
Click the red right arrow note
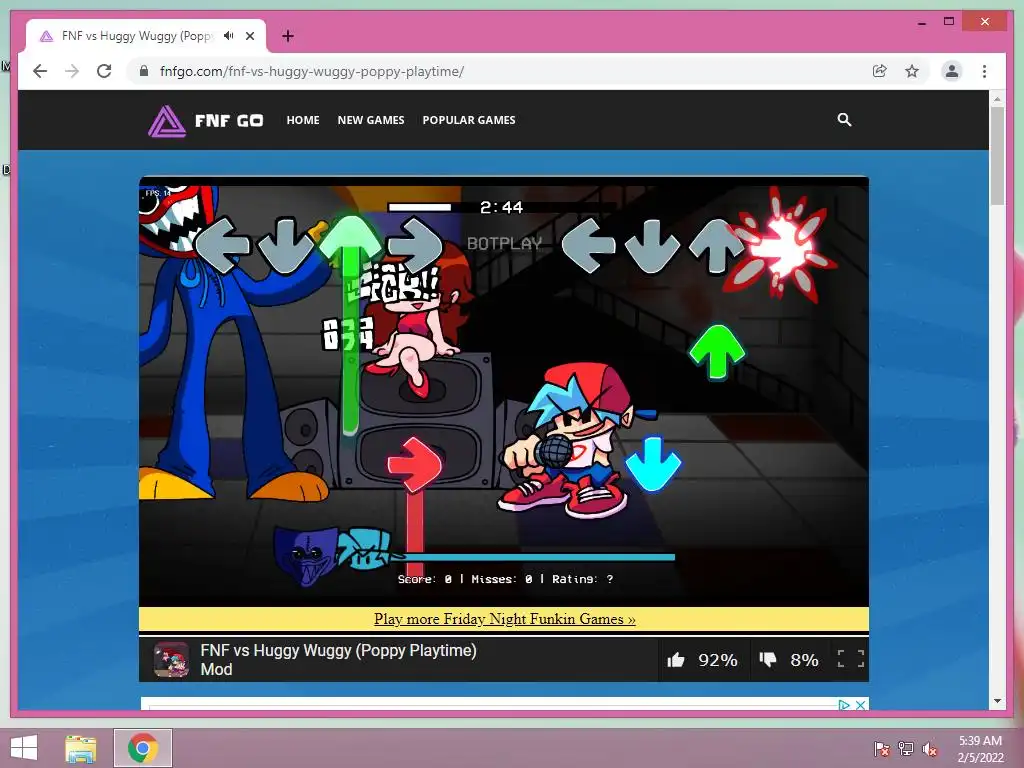414,464
